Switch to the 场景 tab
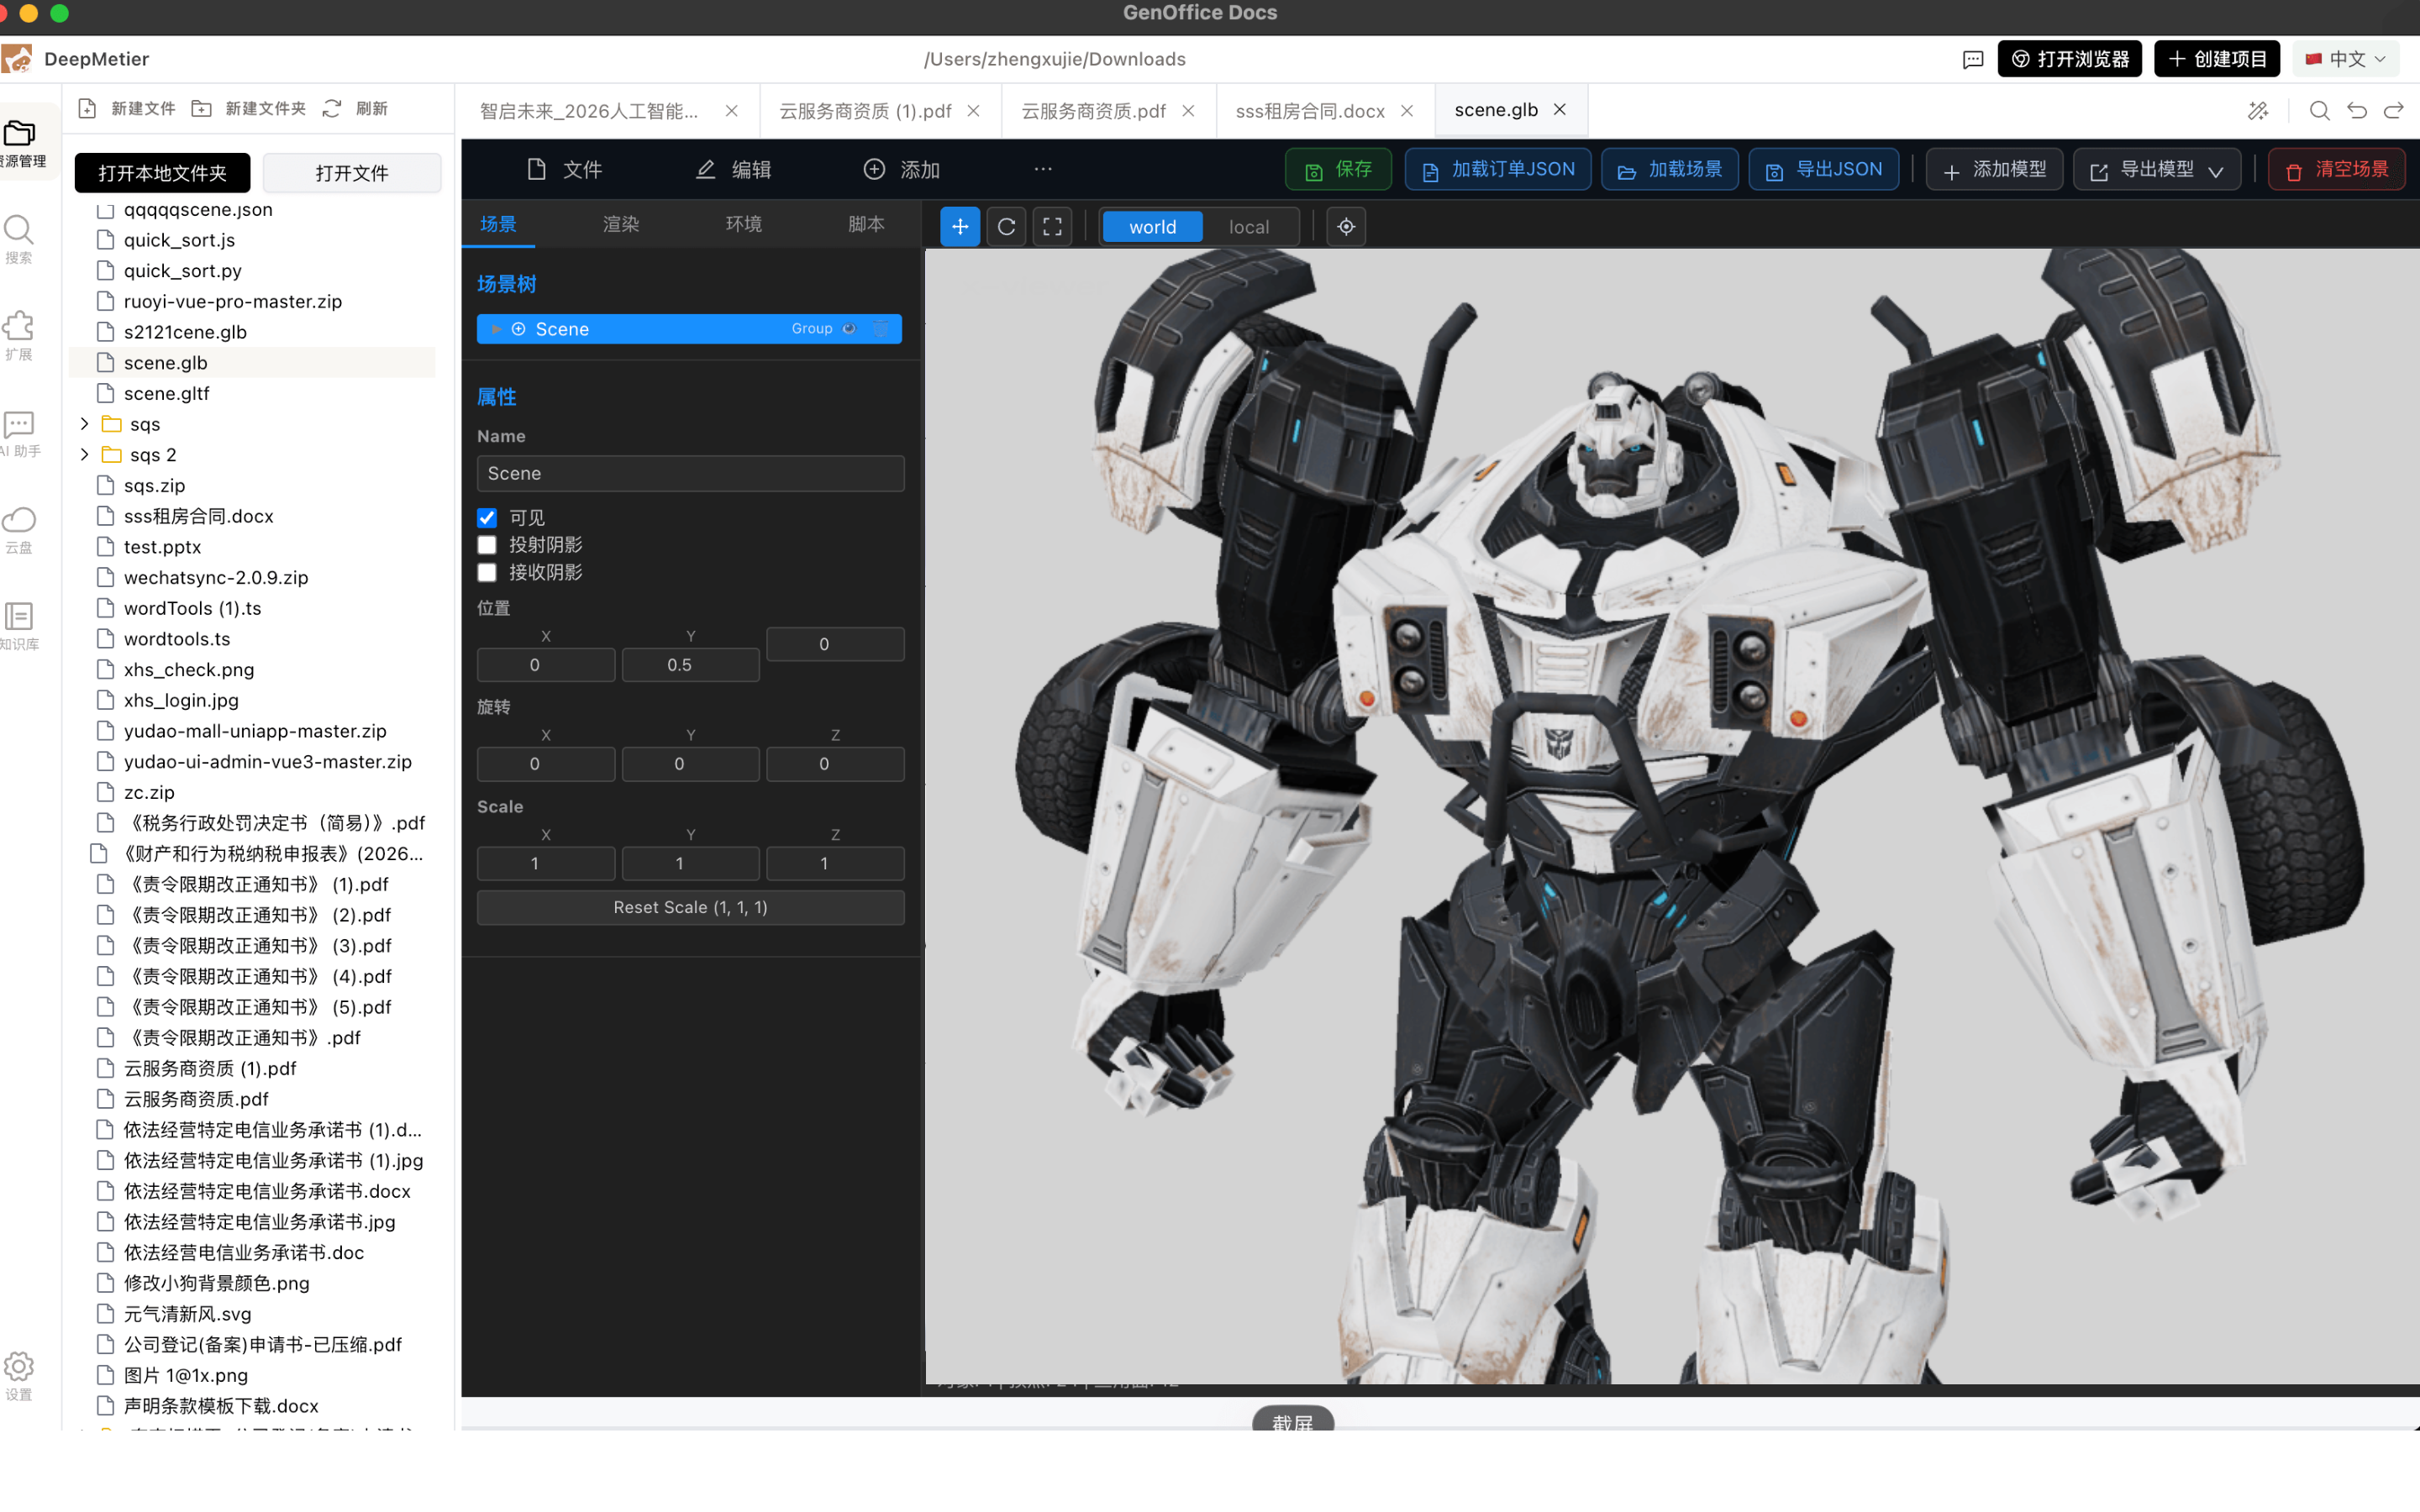 [x=498, y=224]
